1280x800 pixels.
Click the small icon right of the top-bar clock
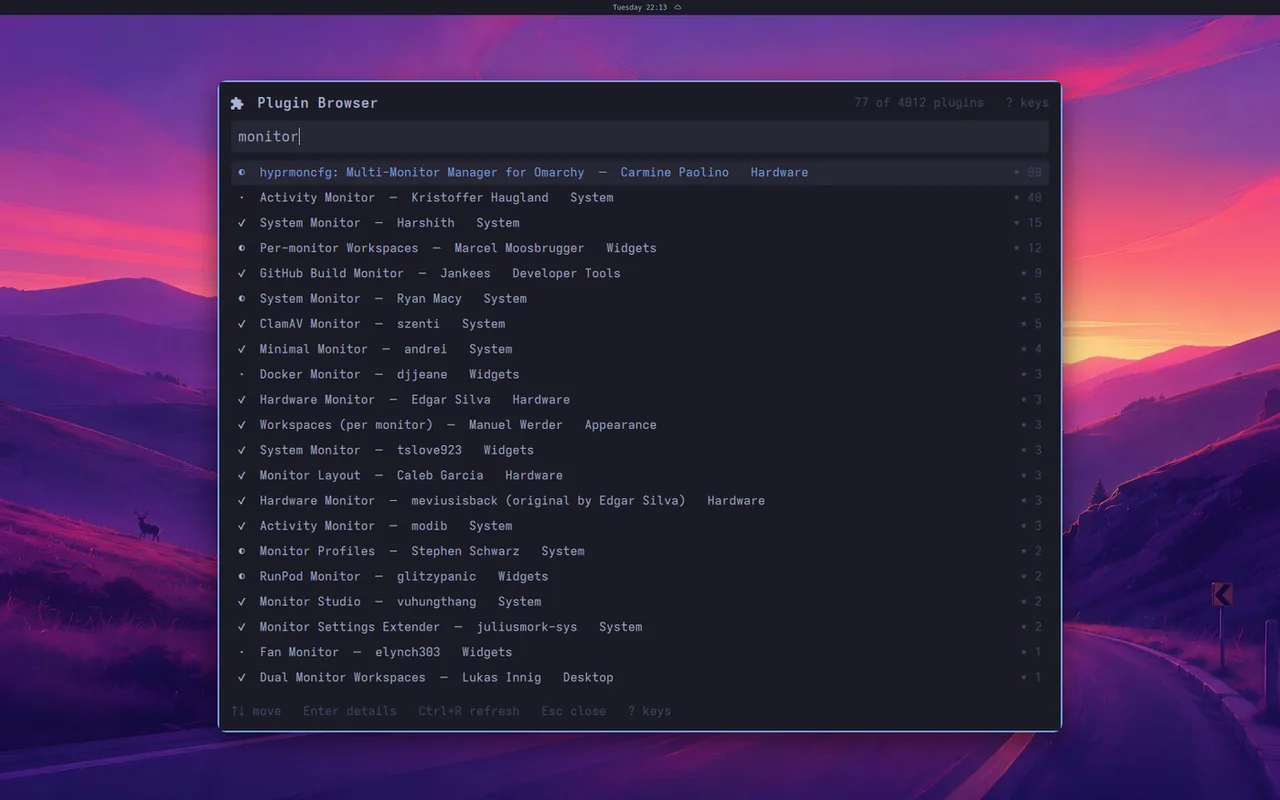pos(678,7)
